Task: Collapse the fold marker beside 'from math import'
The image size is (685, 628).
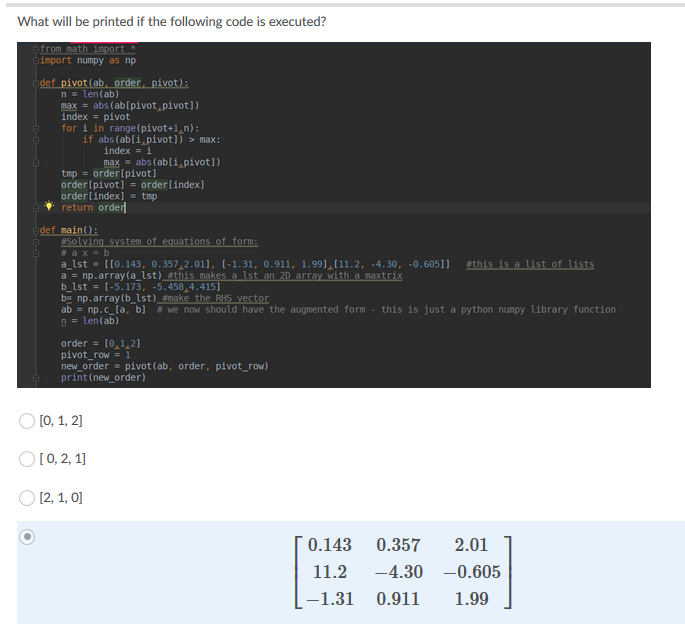Action: (36, 49)
